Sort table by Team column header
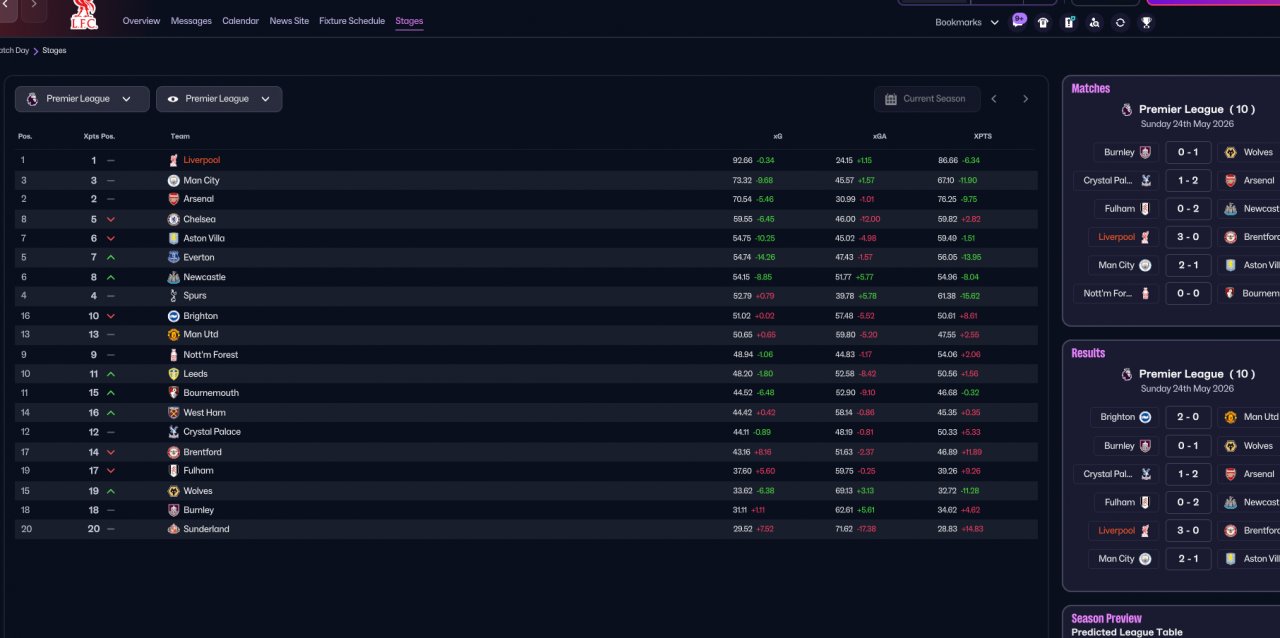 point(180,136)
